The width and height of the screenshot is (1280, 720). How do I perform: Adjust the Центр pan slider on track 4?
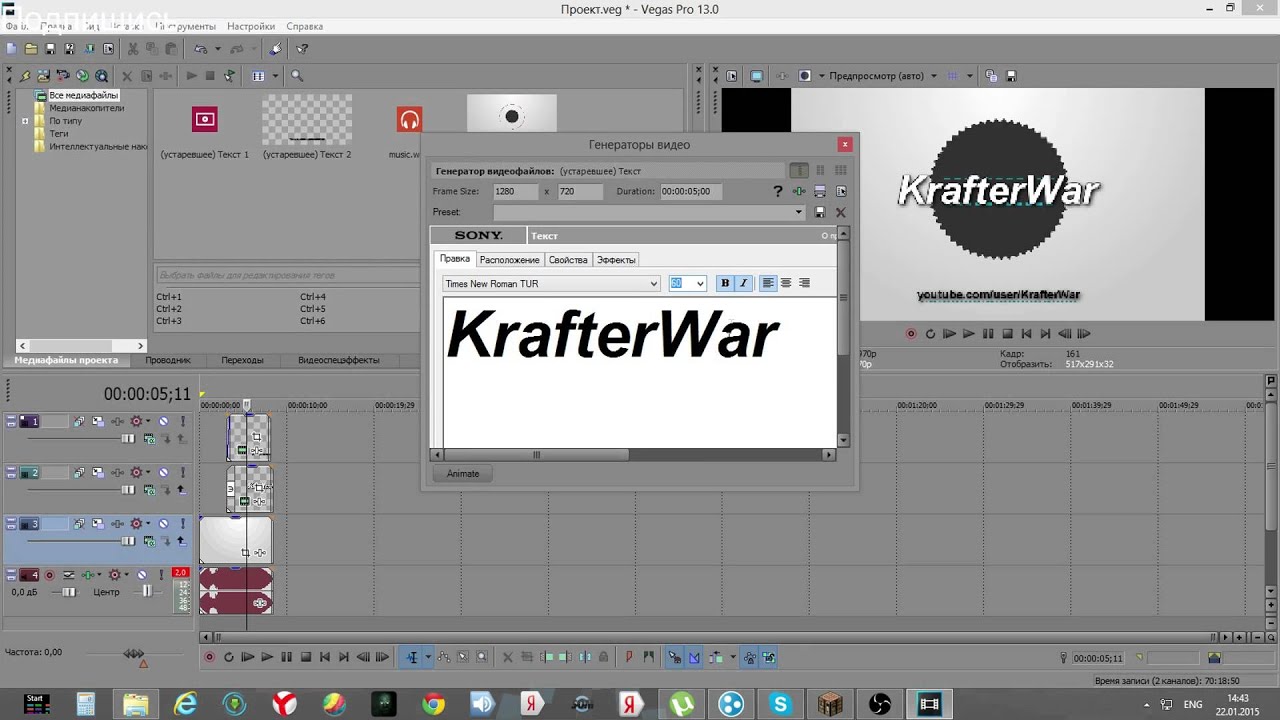[x=146, y=592]
